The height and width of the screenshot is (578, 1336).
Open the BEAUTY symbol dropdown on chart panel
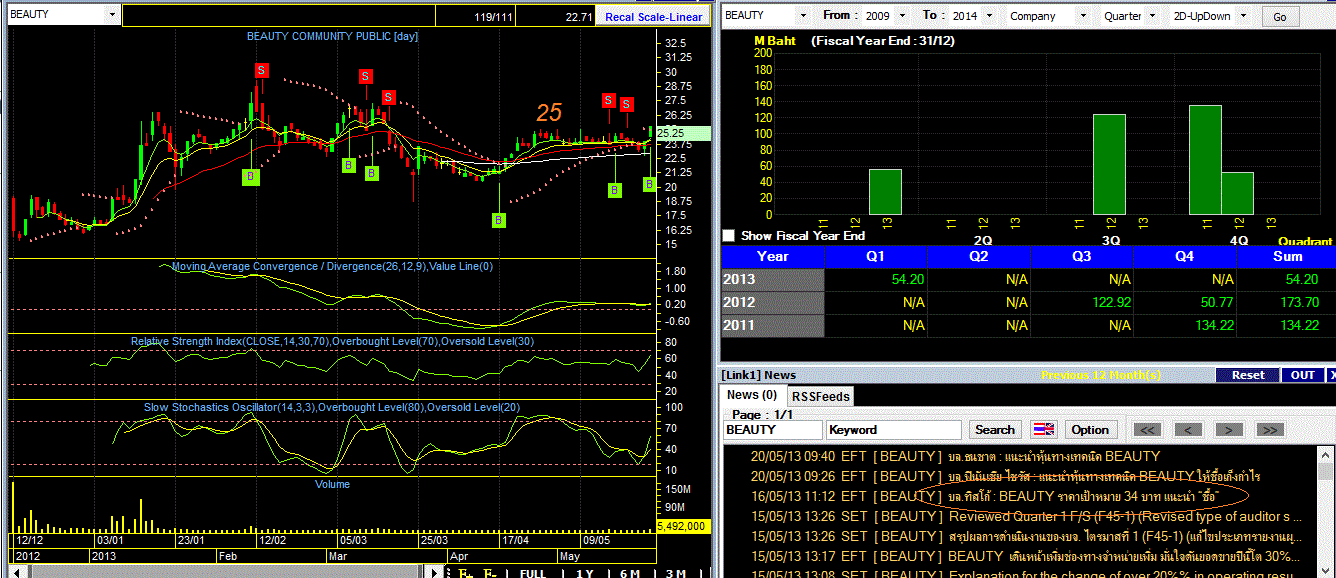point(111,16)
